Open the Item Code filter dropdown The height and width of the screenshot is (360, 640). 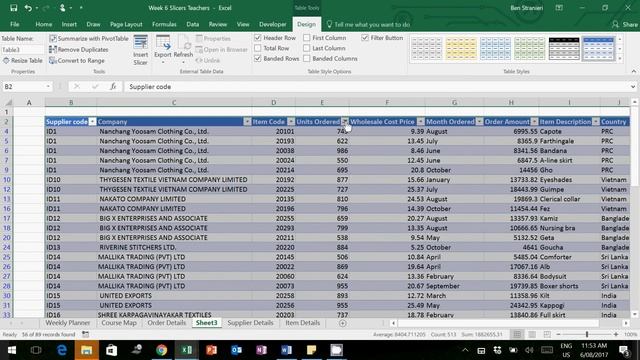(x=291, y=122)
